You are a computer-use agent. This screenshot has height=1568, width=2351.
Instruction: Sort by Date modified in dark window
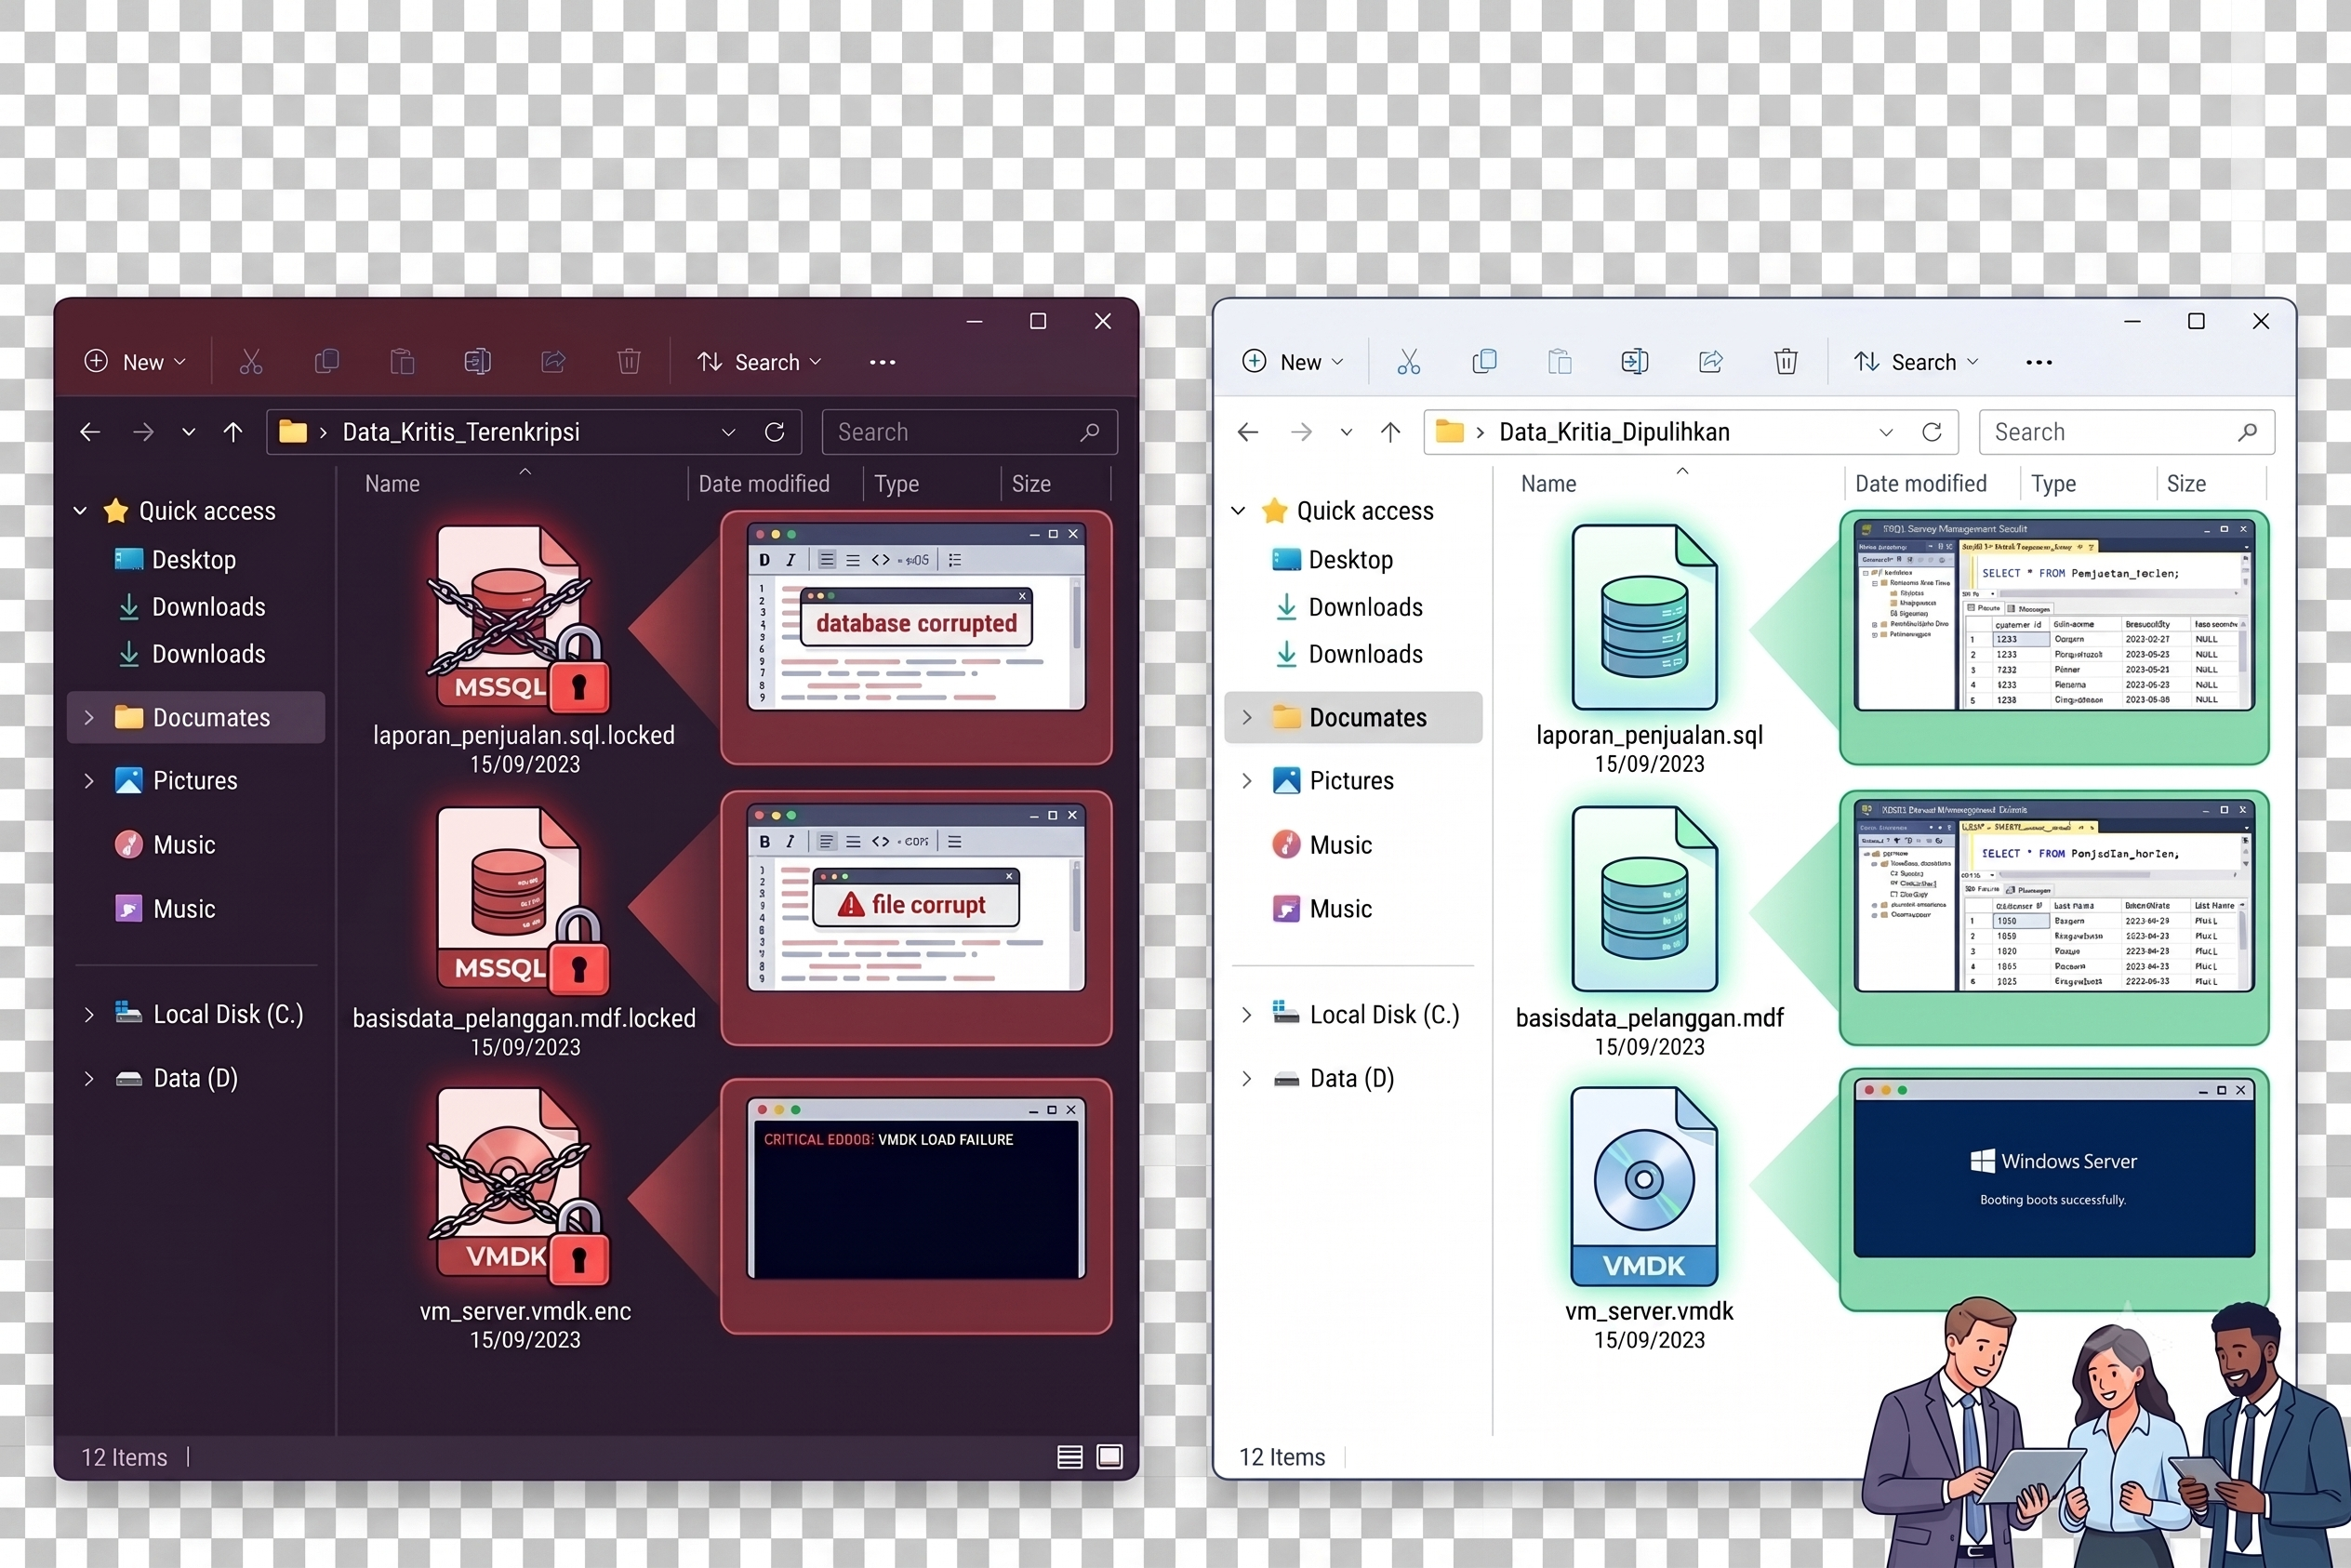coord(764,484)
